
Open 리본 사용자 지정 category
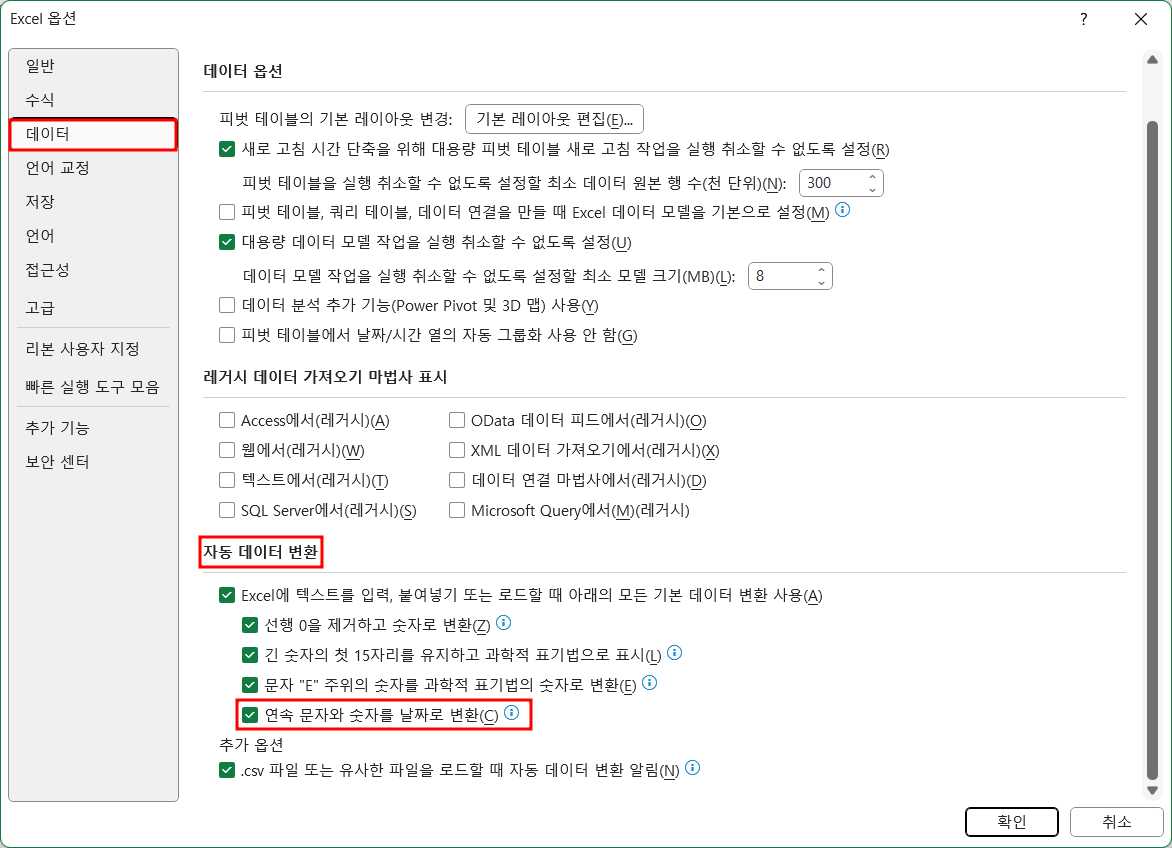click(93, 349)
